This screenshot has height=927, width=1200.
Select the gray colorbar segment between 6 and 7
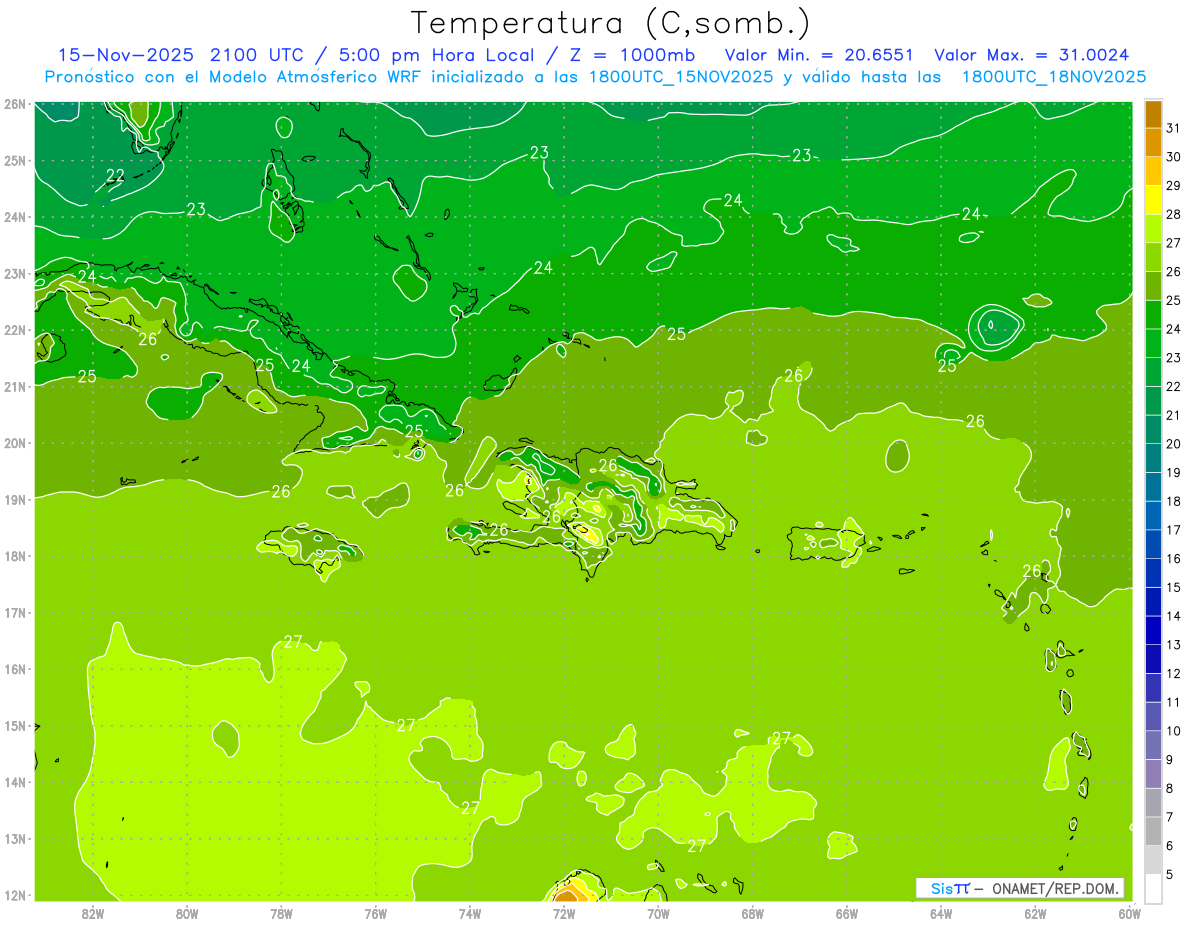1153,831
